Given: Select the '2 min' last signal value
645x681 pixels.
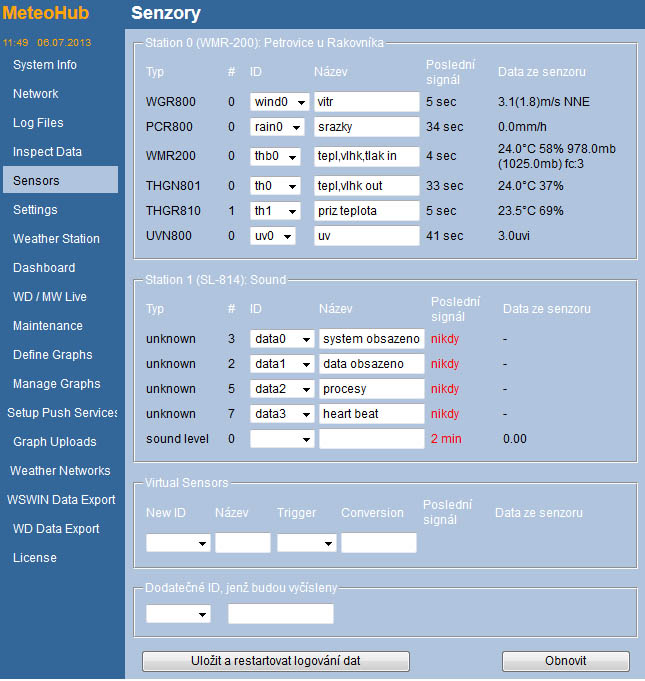Looking at the screenshot, I should pyautogui.click(x=446, y=439).
